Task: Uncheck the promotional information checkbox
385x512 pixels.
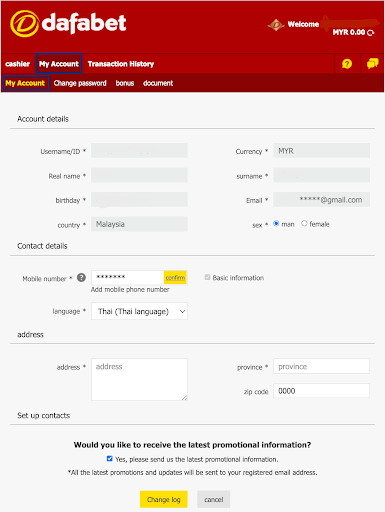Action: coord(109,459)
